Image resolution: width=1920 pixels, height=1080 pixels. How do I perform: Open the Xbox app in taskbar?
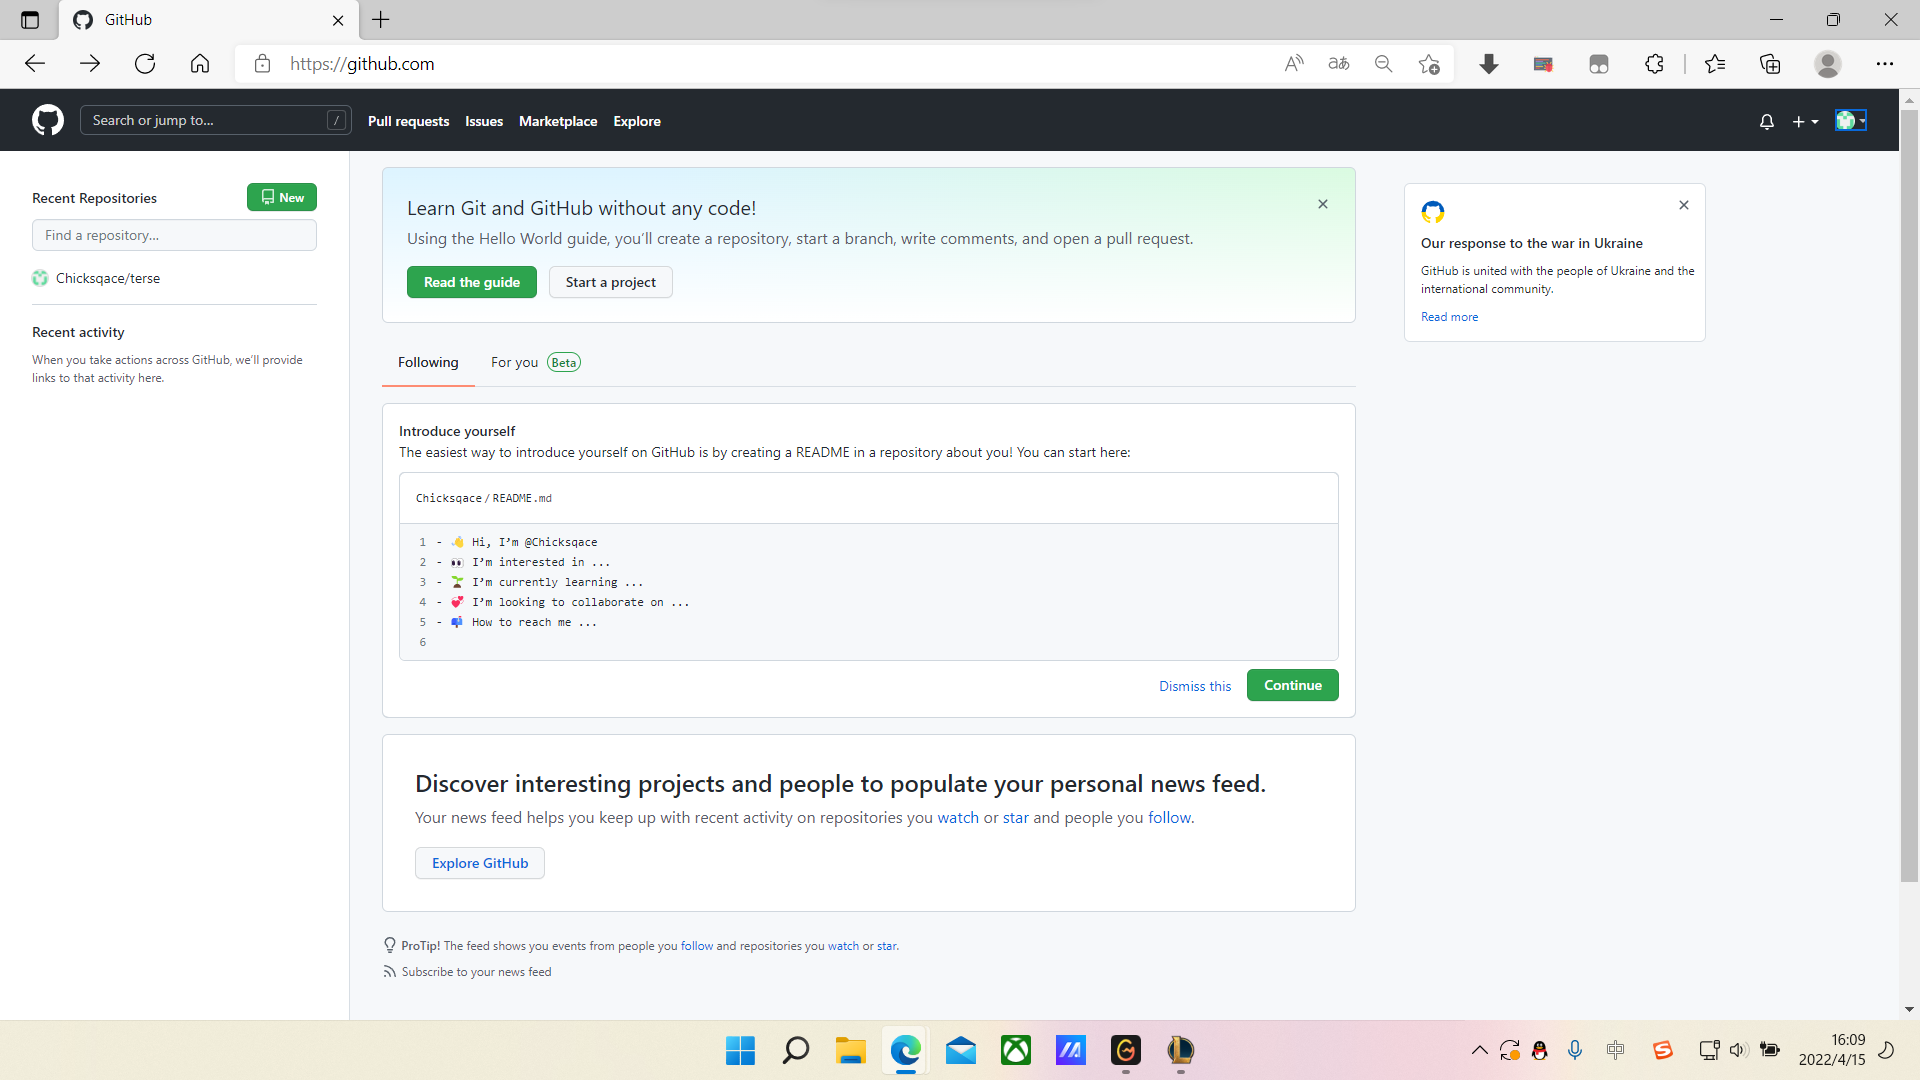point(1015,1050)
